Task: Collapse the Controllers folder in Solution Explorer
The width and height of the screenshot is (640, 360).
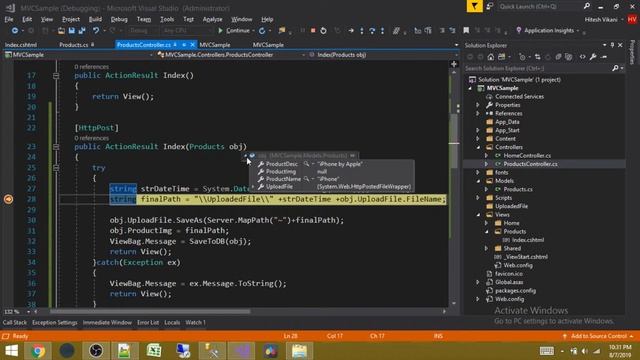Action: 478,147
